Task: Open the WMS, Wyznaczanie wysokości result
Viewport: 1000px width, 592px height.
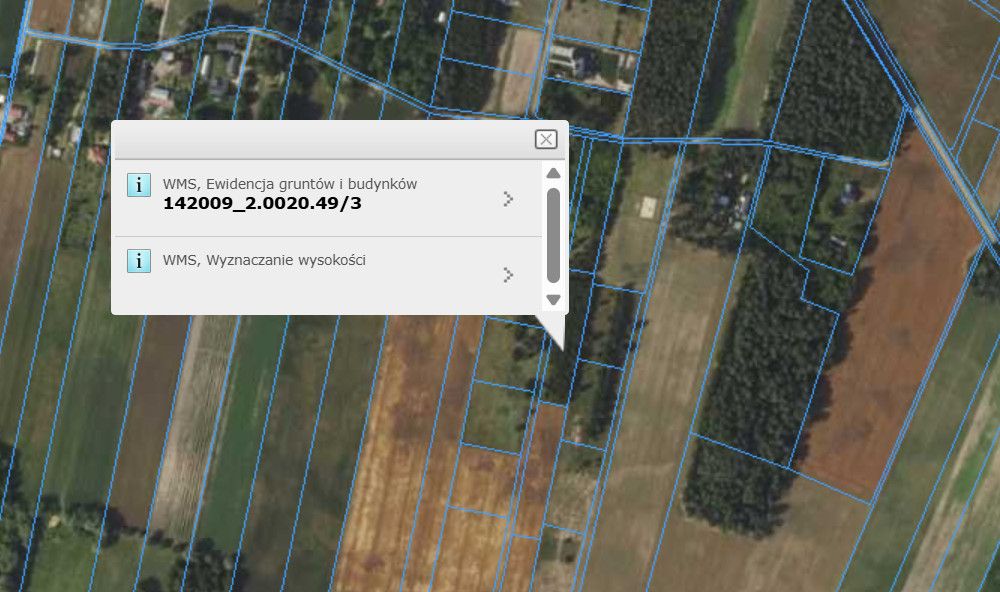Action: pyautogui.click(x=264, y=261)
